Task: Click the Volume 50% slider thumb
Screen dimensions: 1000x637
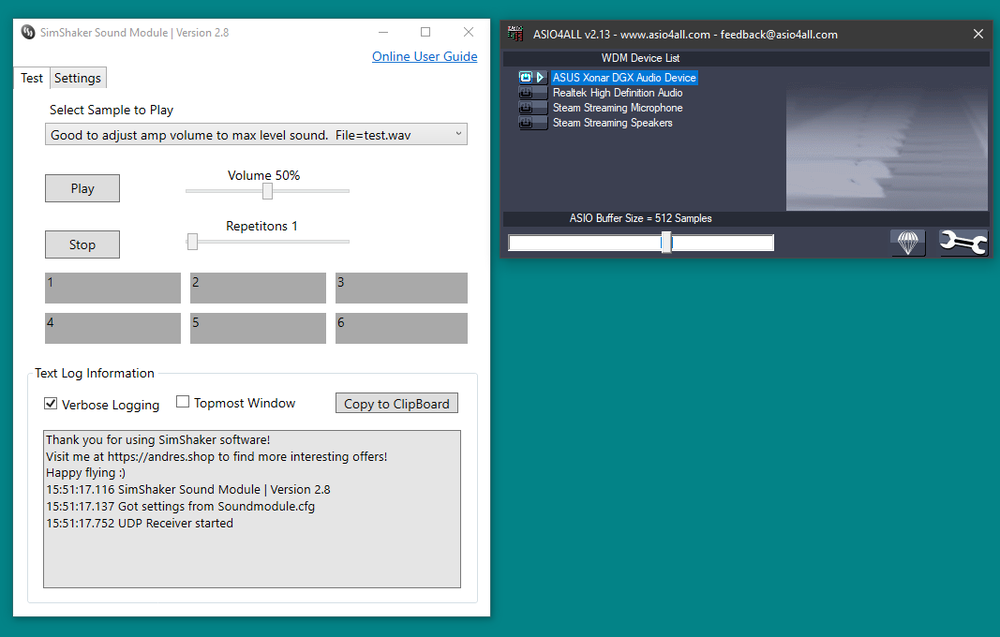Action: pyautogui.click(x=267, y=191)
